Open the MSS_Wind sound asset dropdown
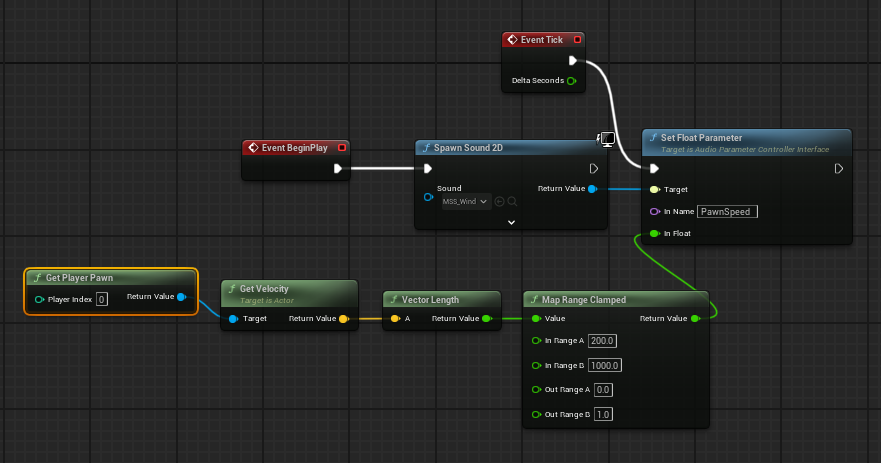 coord(465,201)
